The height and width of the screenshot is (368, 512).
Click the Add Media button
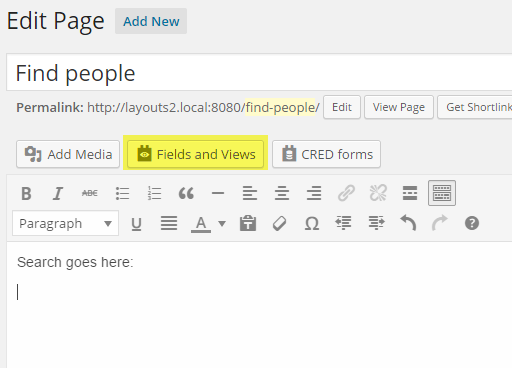[68, 154]
